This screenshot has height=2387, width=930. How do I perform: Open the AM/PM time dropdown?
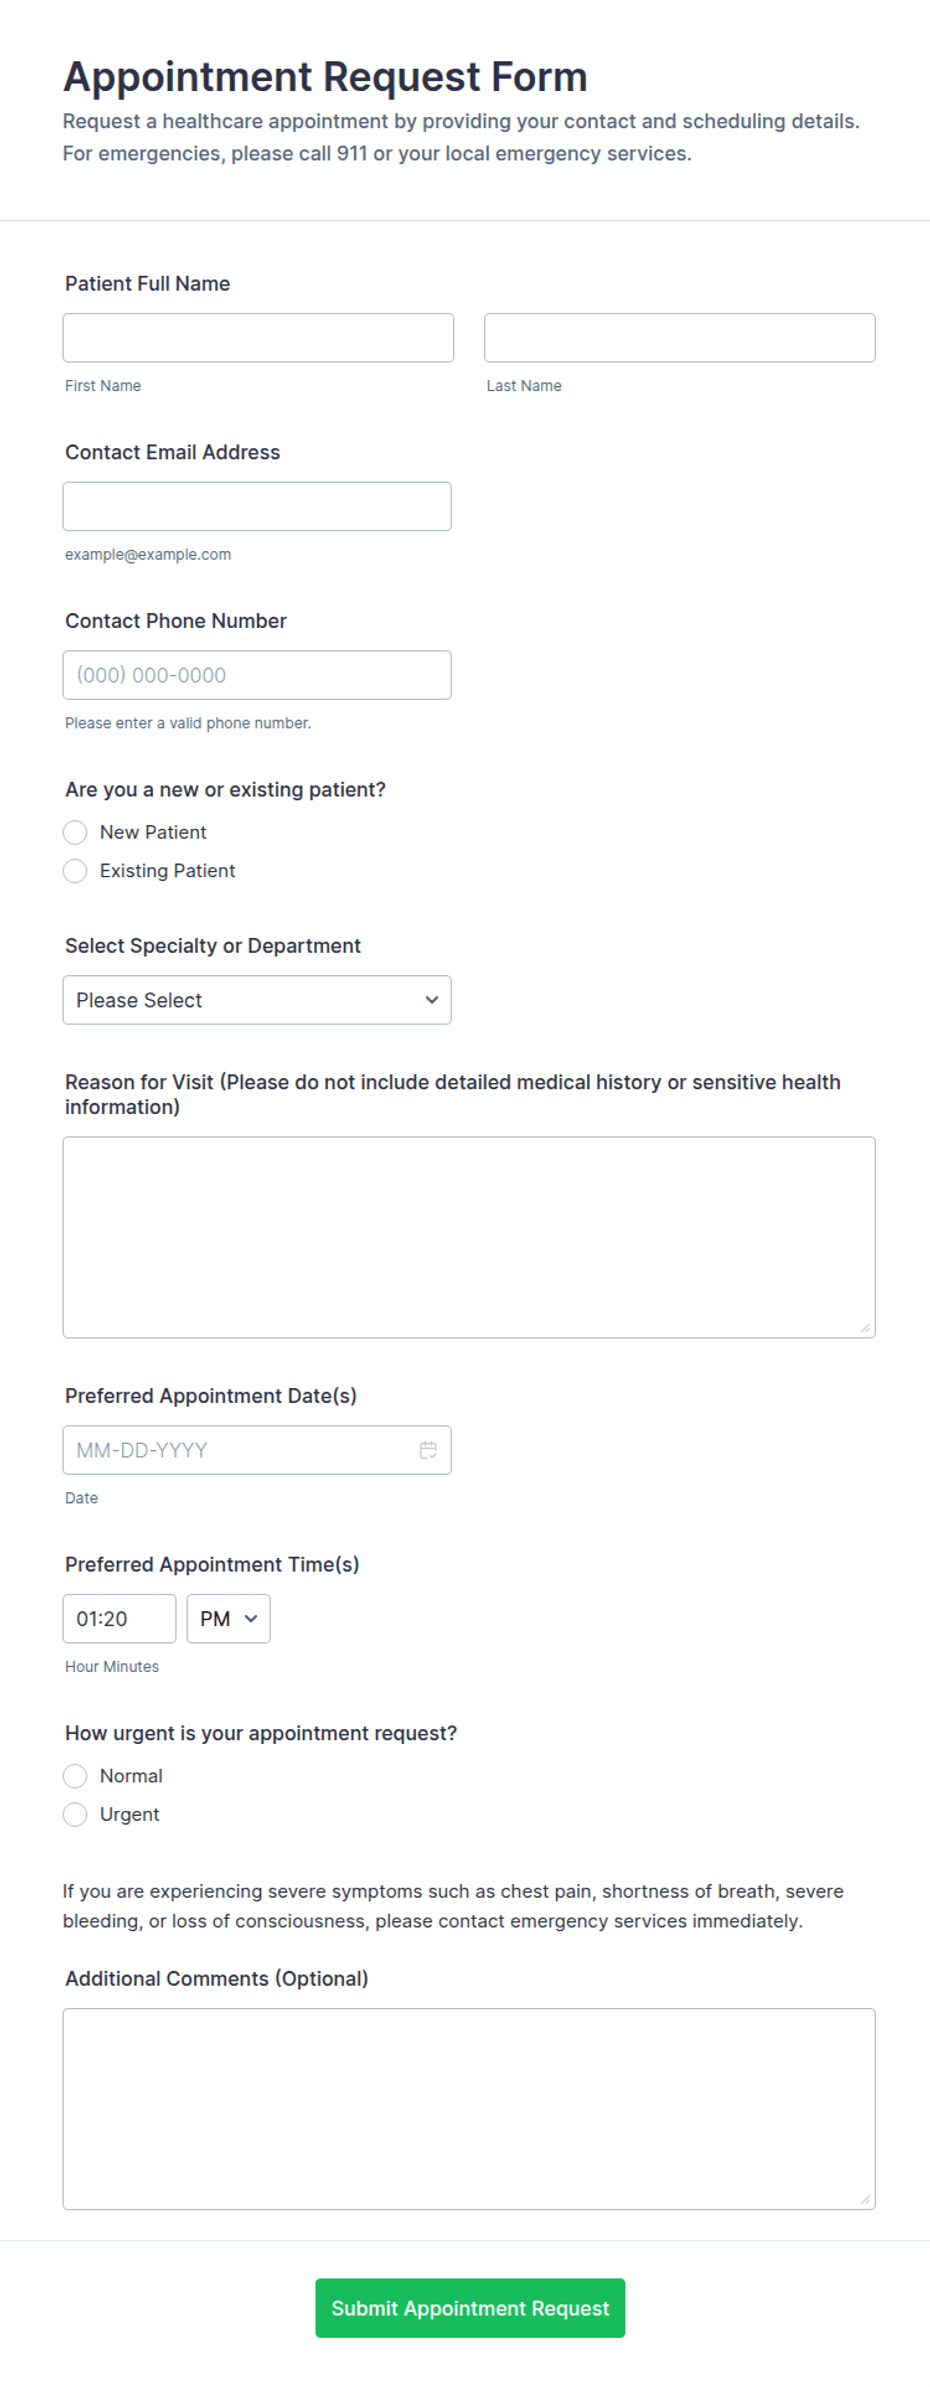[229, 1619]
